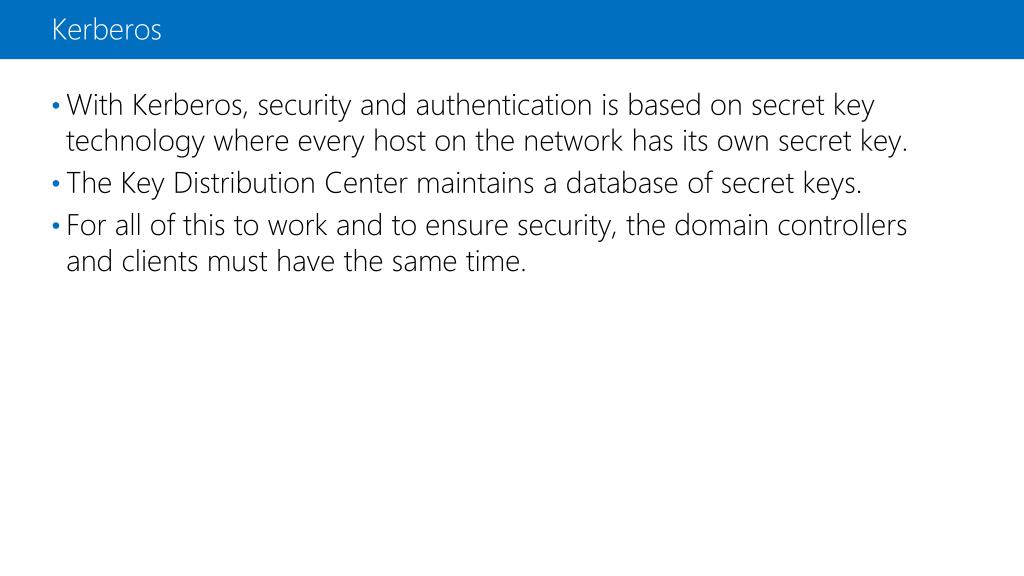
Task: Click the phrase 'same time' at end
Action: click(458, 262)
